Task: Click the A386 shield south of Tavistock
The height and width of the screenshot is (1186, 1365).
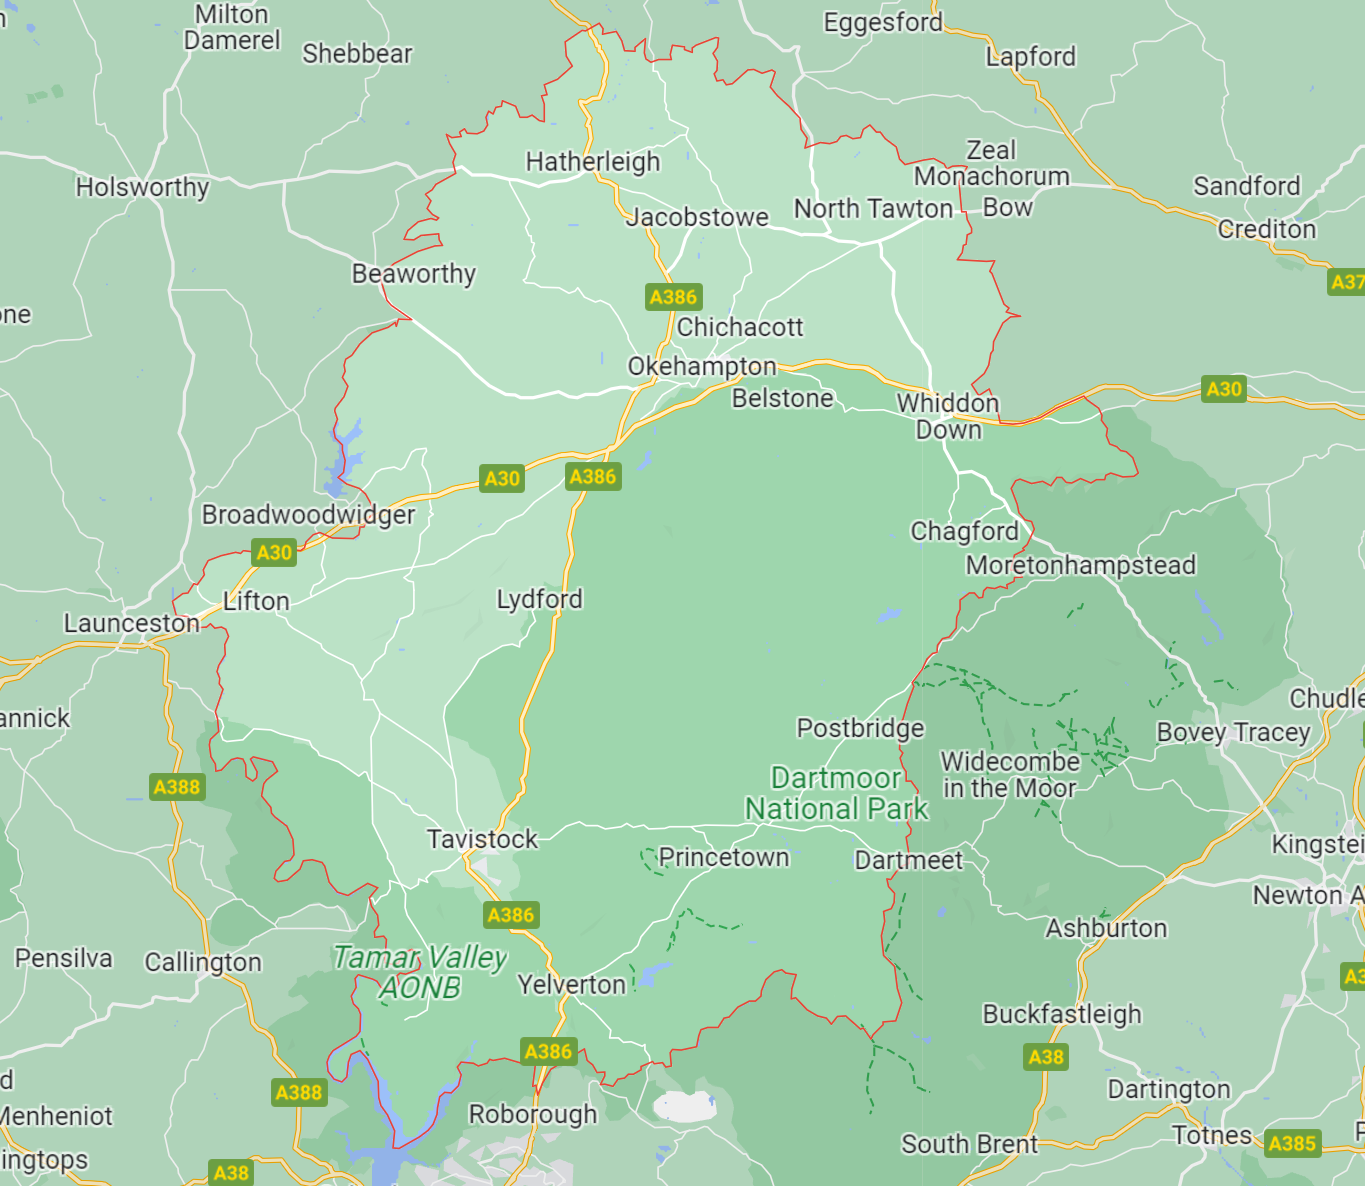Action: pos(511,915)
